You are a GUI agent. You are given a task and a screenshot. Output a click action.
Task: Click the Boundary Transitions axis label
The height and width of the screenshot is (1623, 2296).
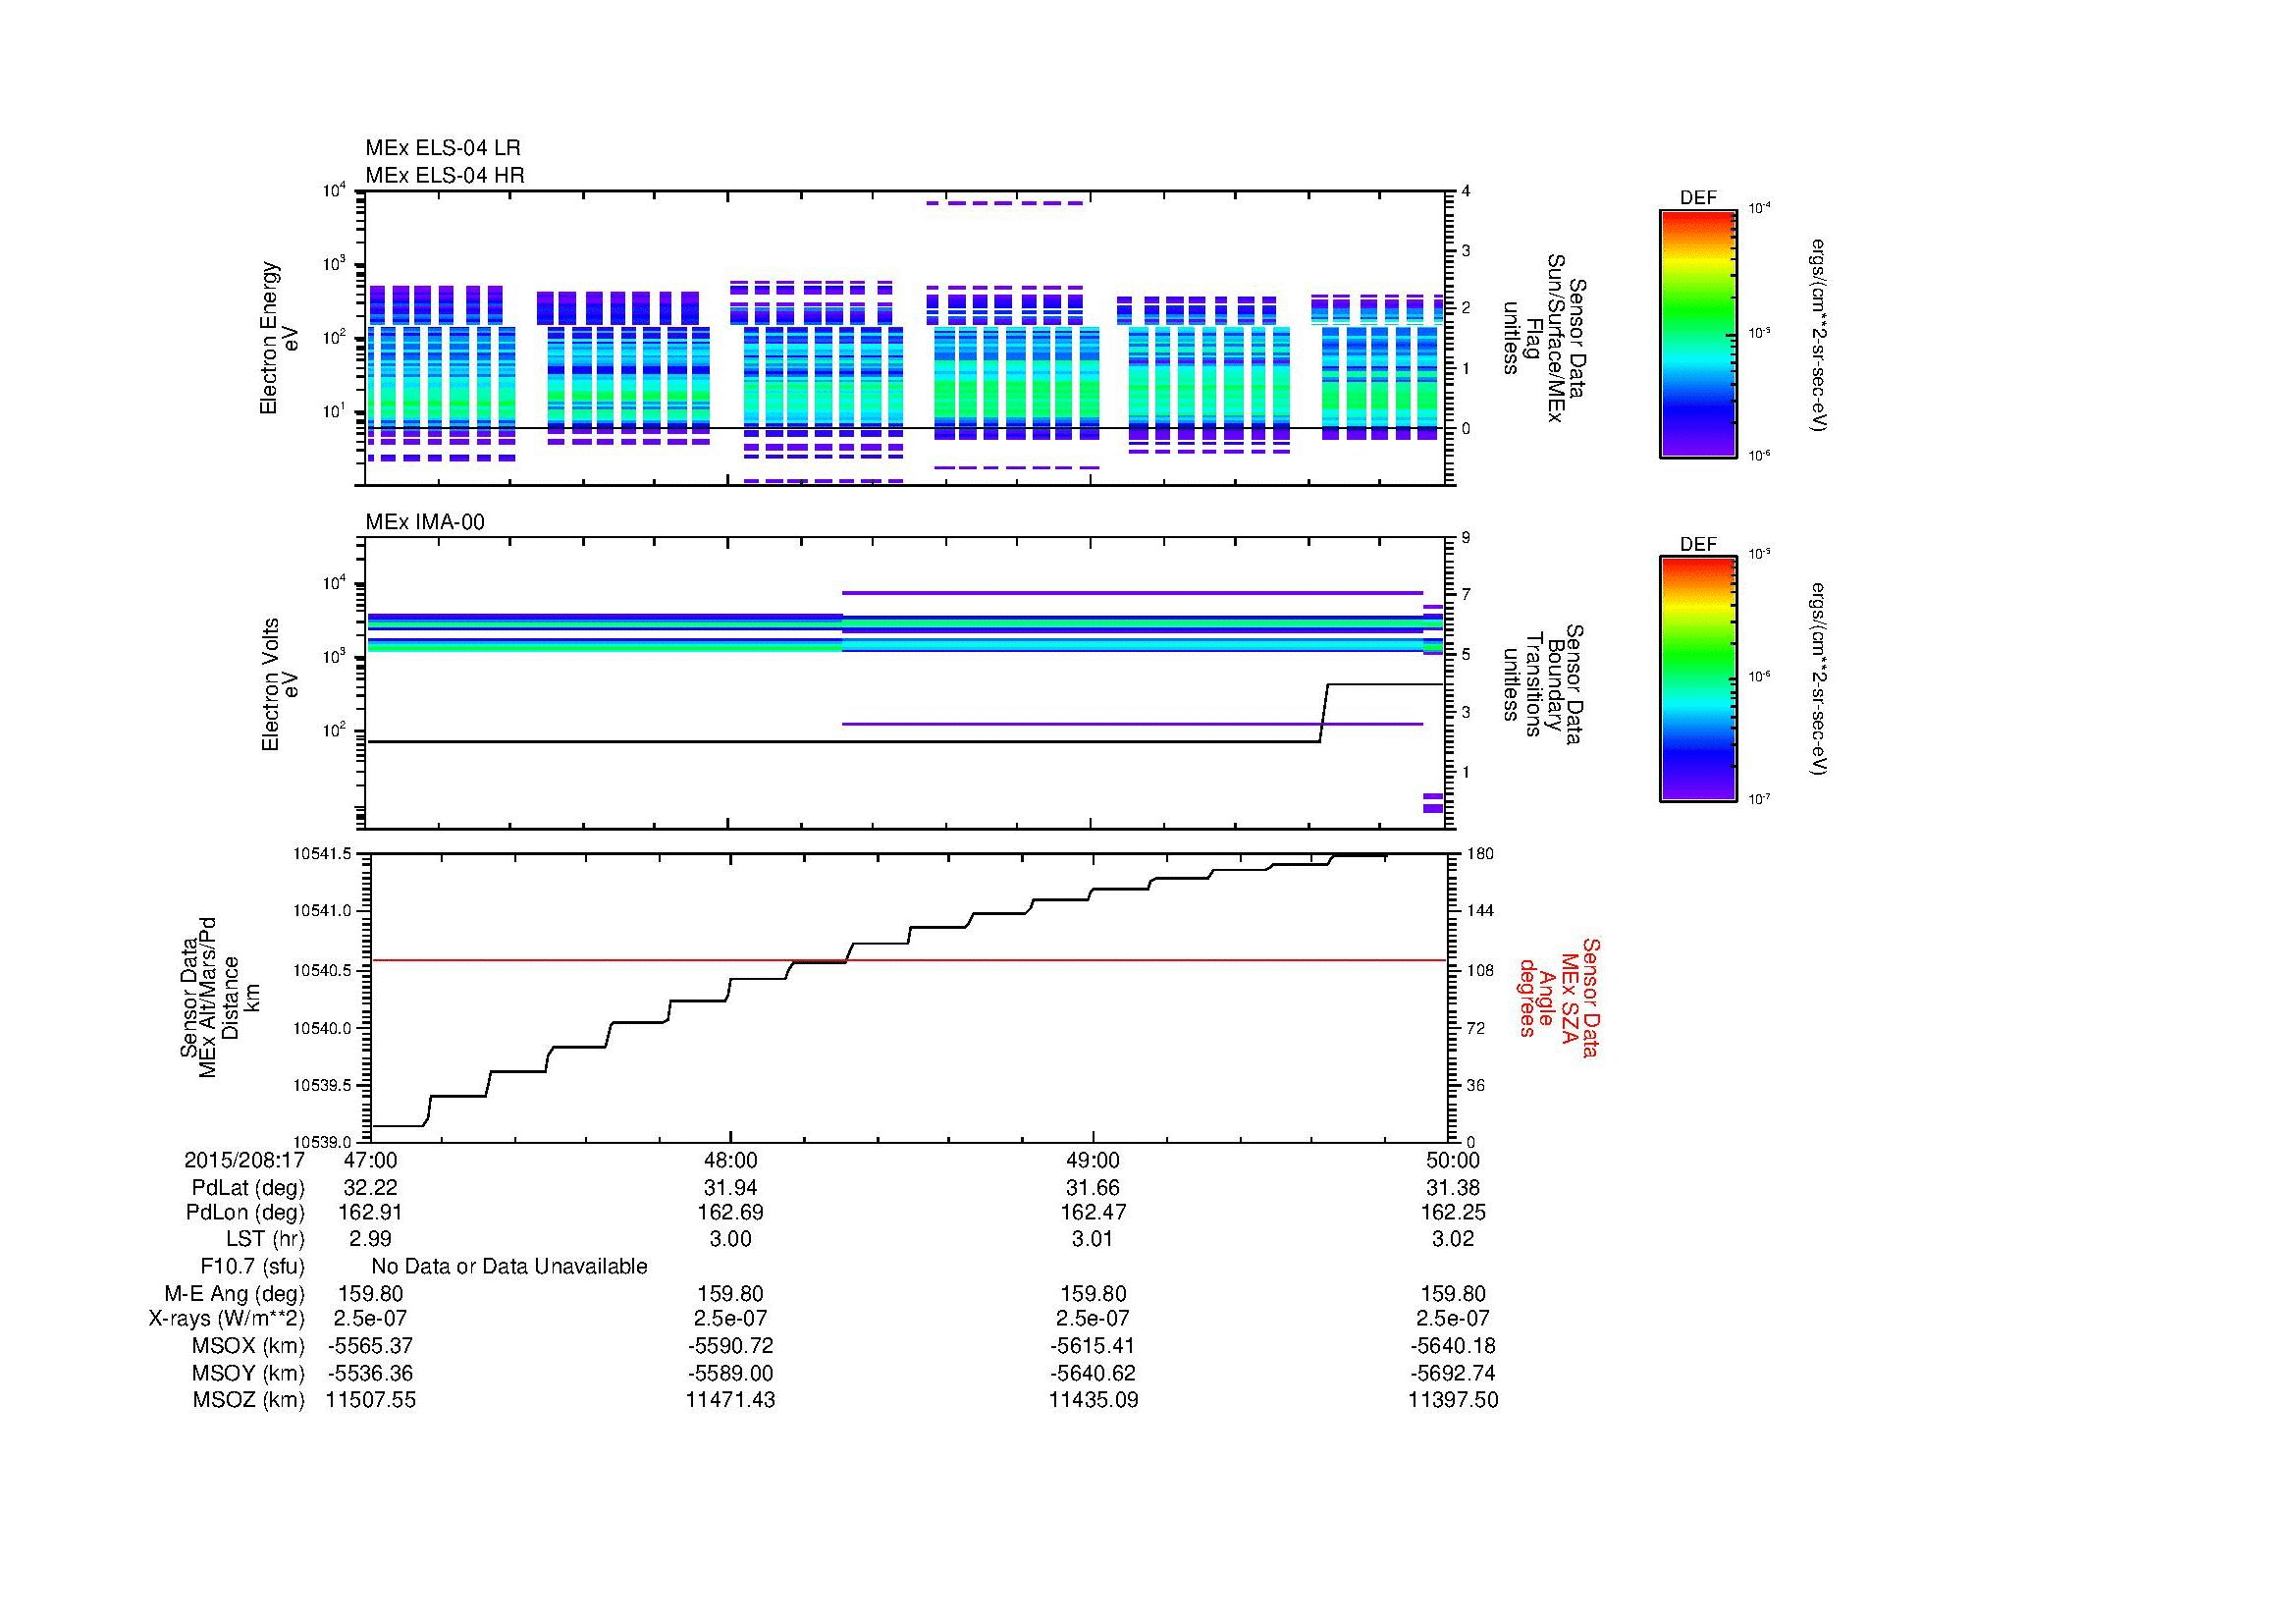pyautogui.click(x=1545, y=684)
